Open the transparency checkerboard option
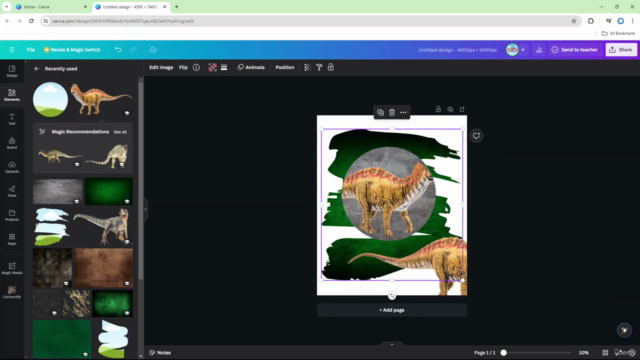 click(x=307, y=67)
